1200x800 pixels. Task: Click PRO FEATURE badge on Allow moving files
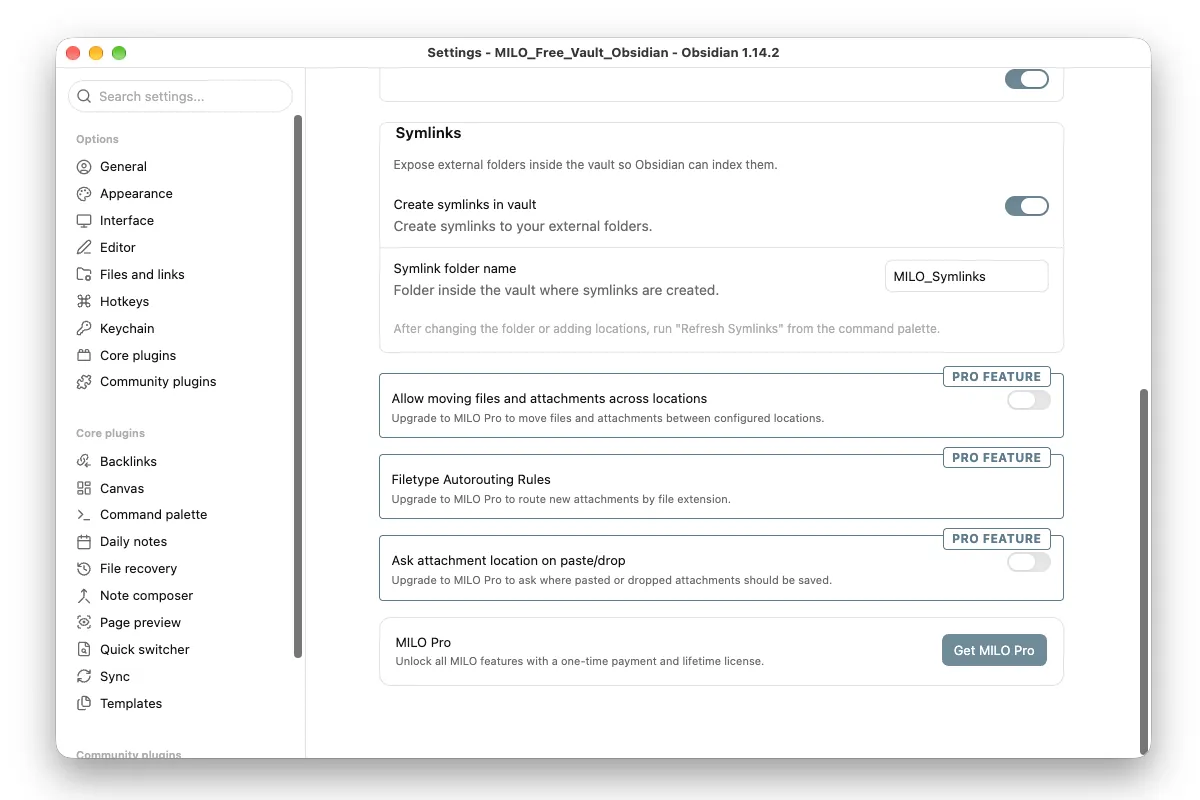996,377
